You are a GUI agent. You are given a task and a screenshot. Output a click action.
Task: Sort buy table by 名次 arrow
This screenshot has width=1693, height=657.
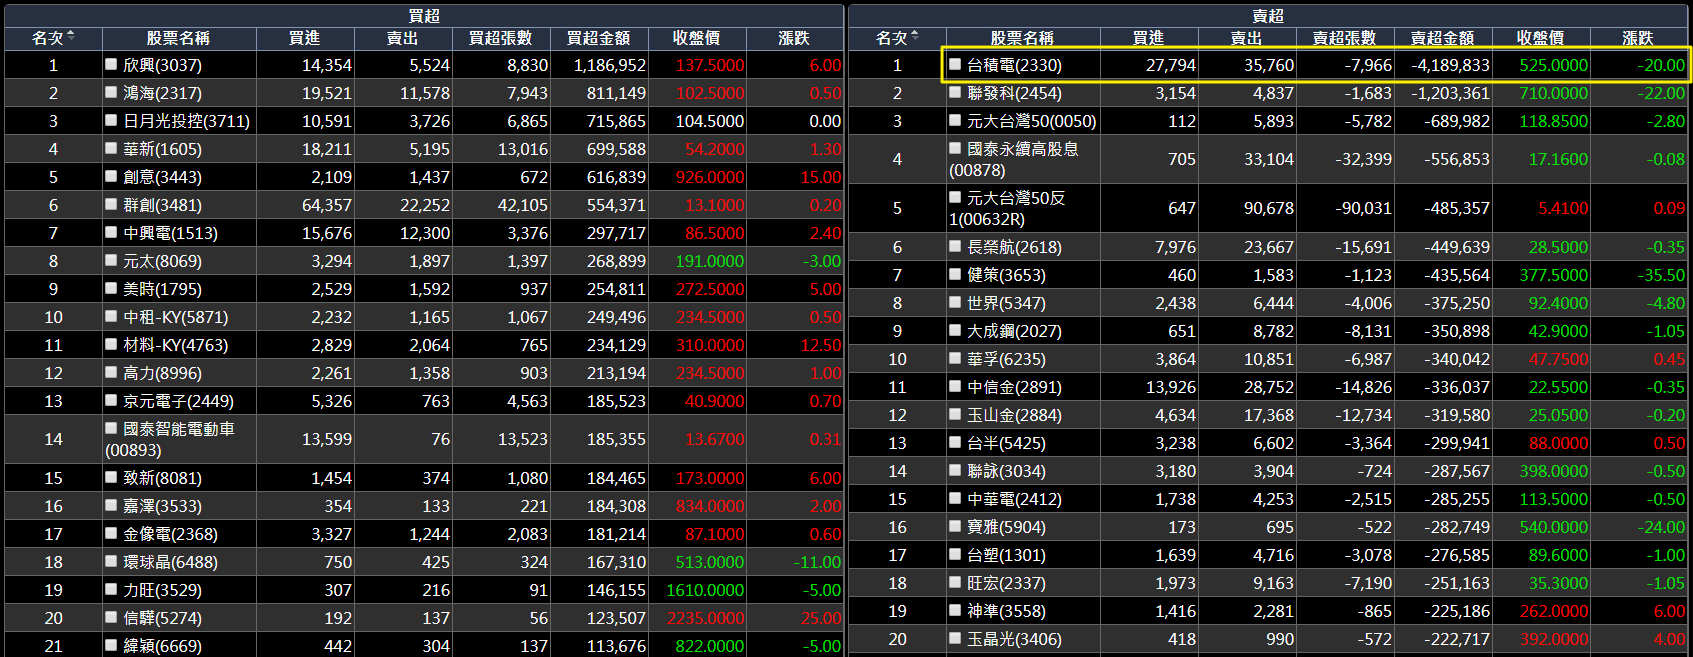point(71,37)
